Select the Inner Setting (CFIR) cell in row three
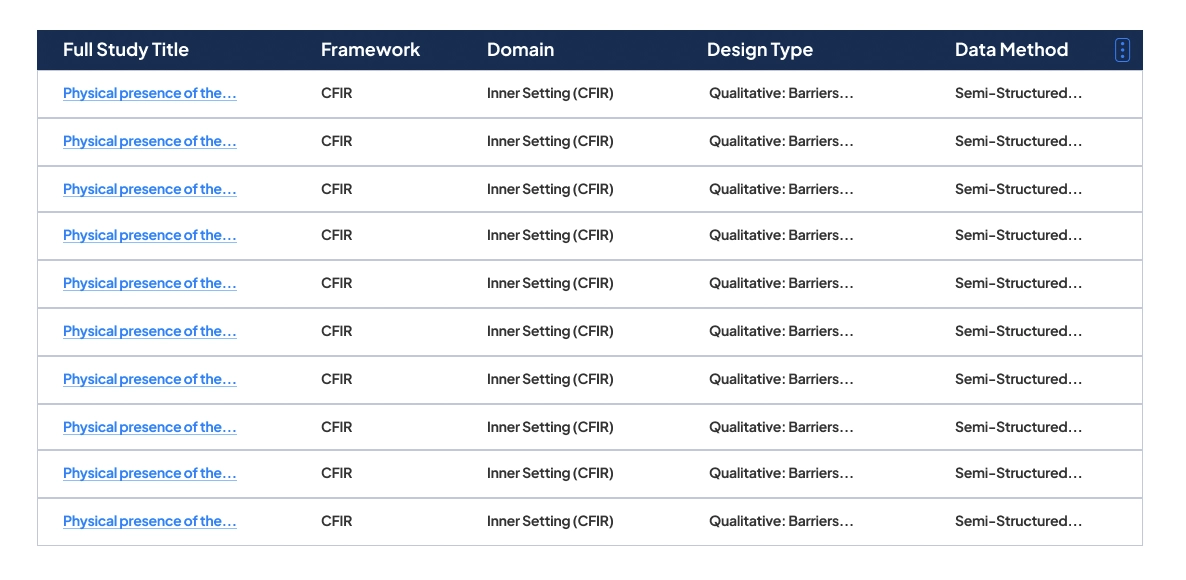 [x=549, y=189]
